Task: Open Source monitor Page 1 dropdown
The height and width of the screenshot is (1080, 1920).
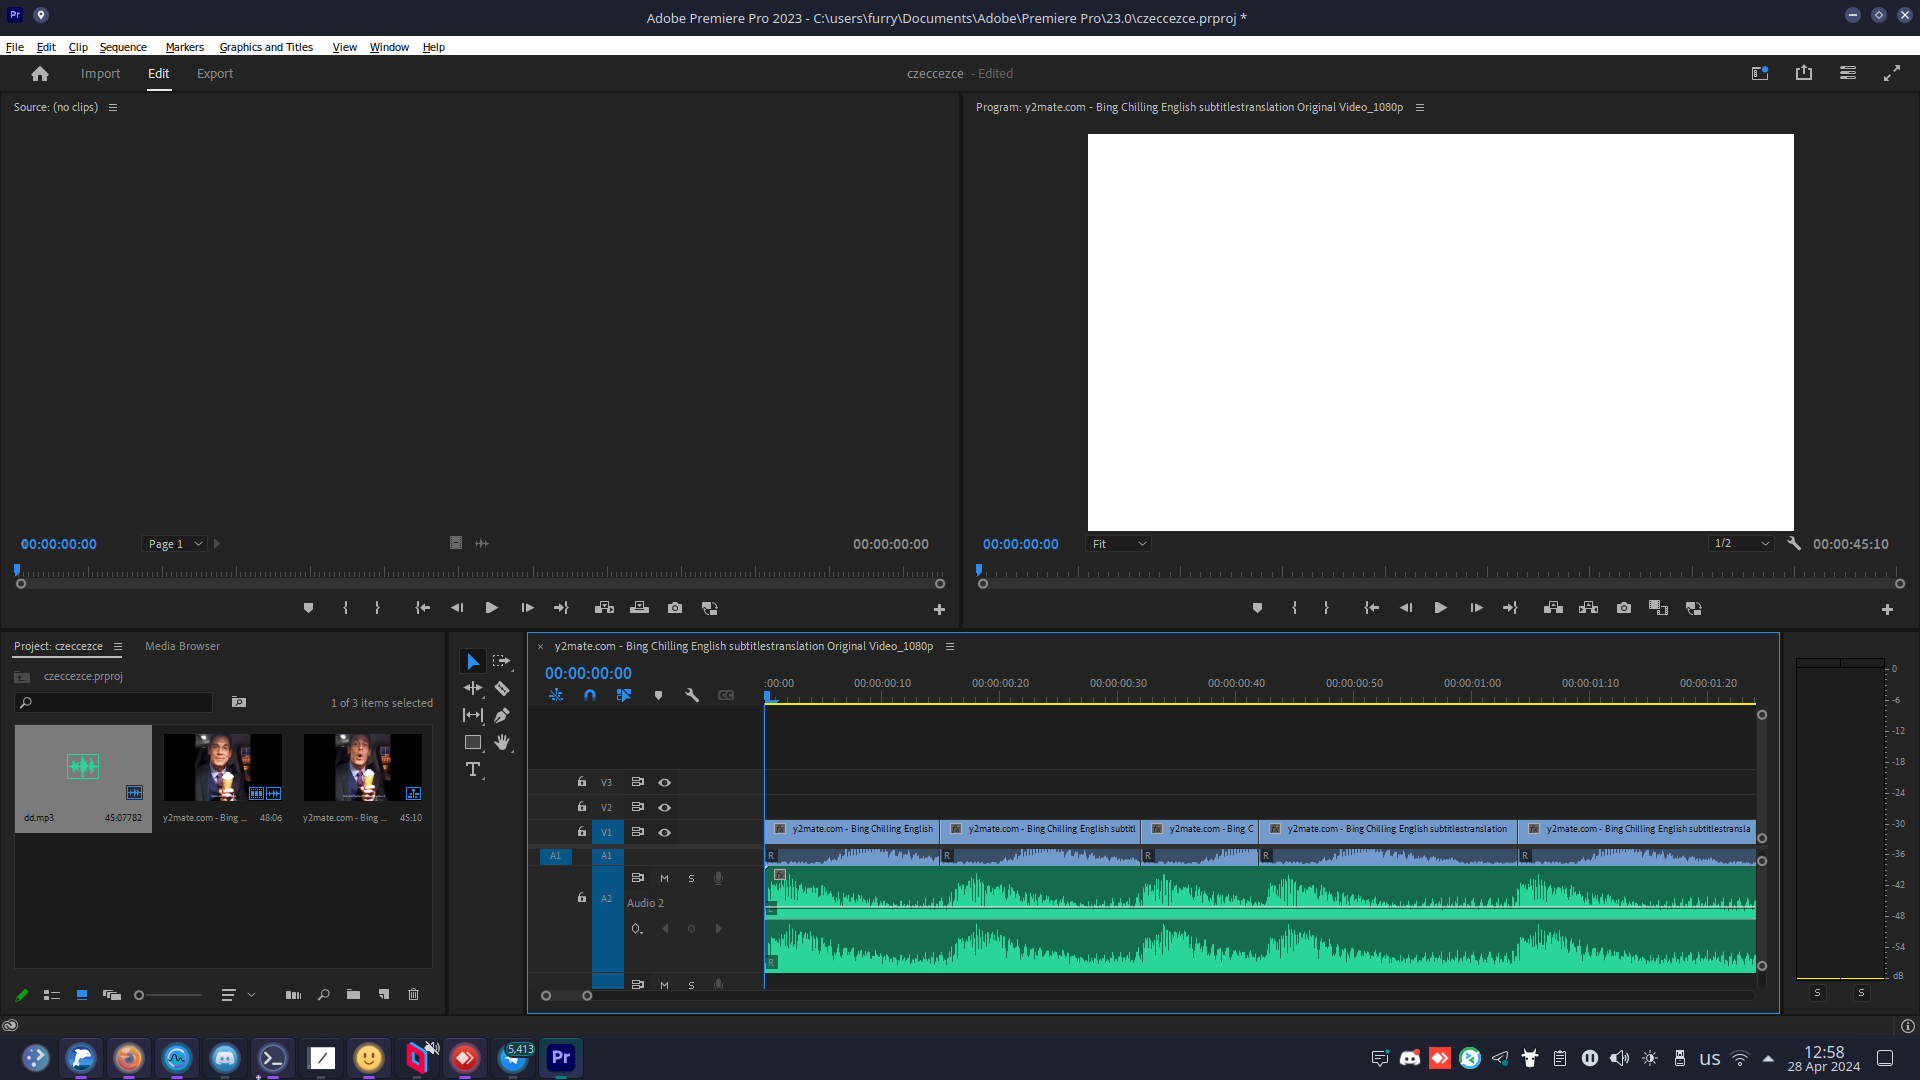Action: (x=175, y=544)
